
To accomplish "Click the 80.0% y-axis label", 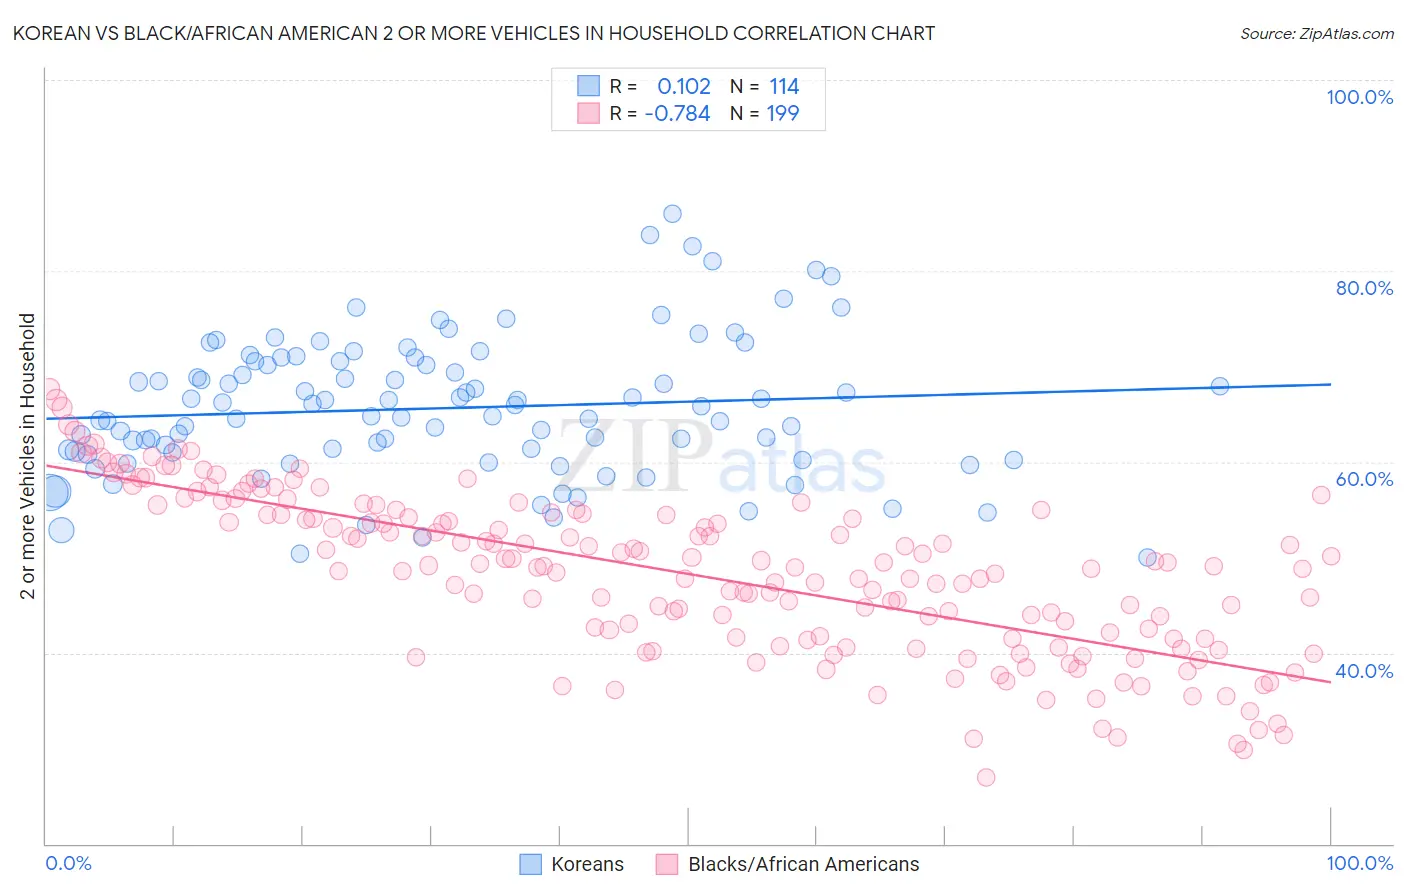I will pos(1364,288).
